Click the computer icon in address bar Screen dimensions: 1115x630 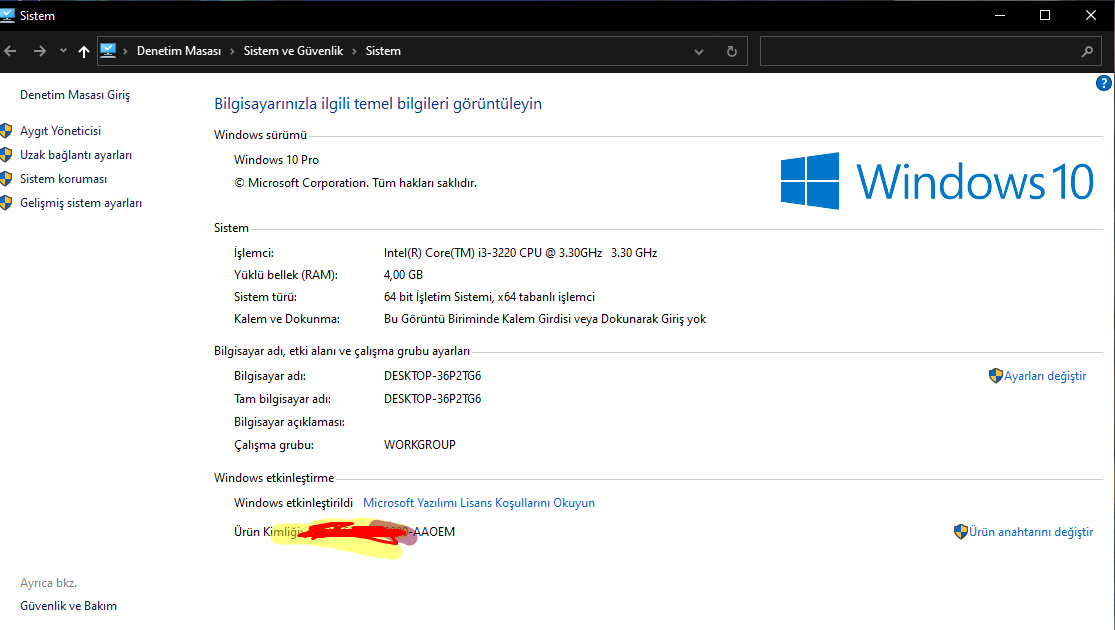108,50
